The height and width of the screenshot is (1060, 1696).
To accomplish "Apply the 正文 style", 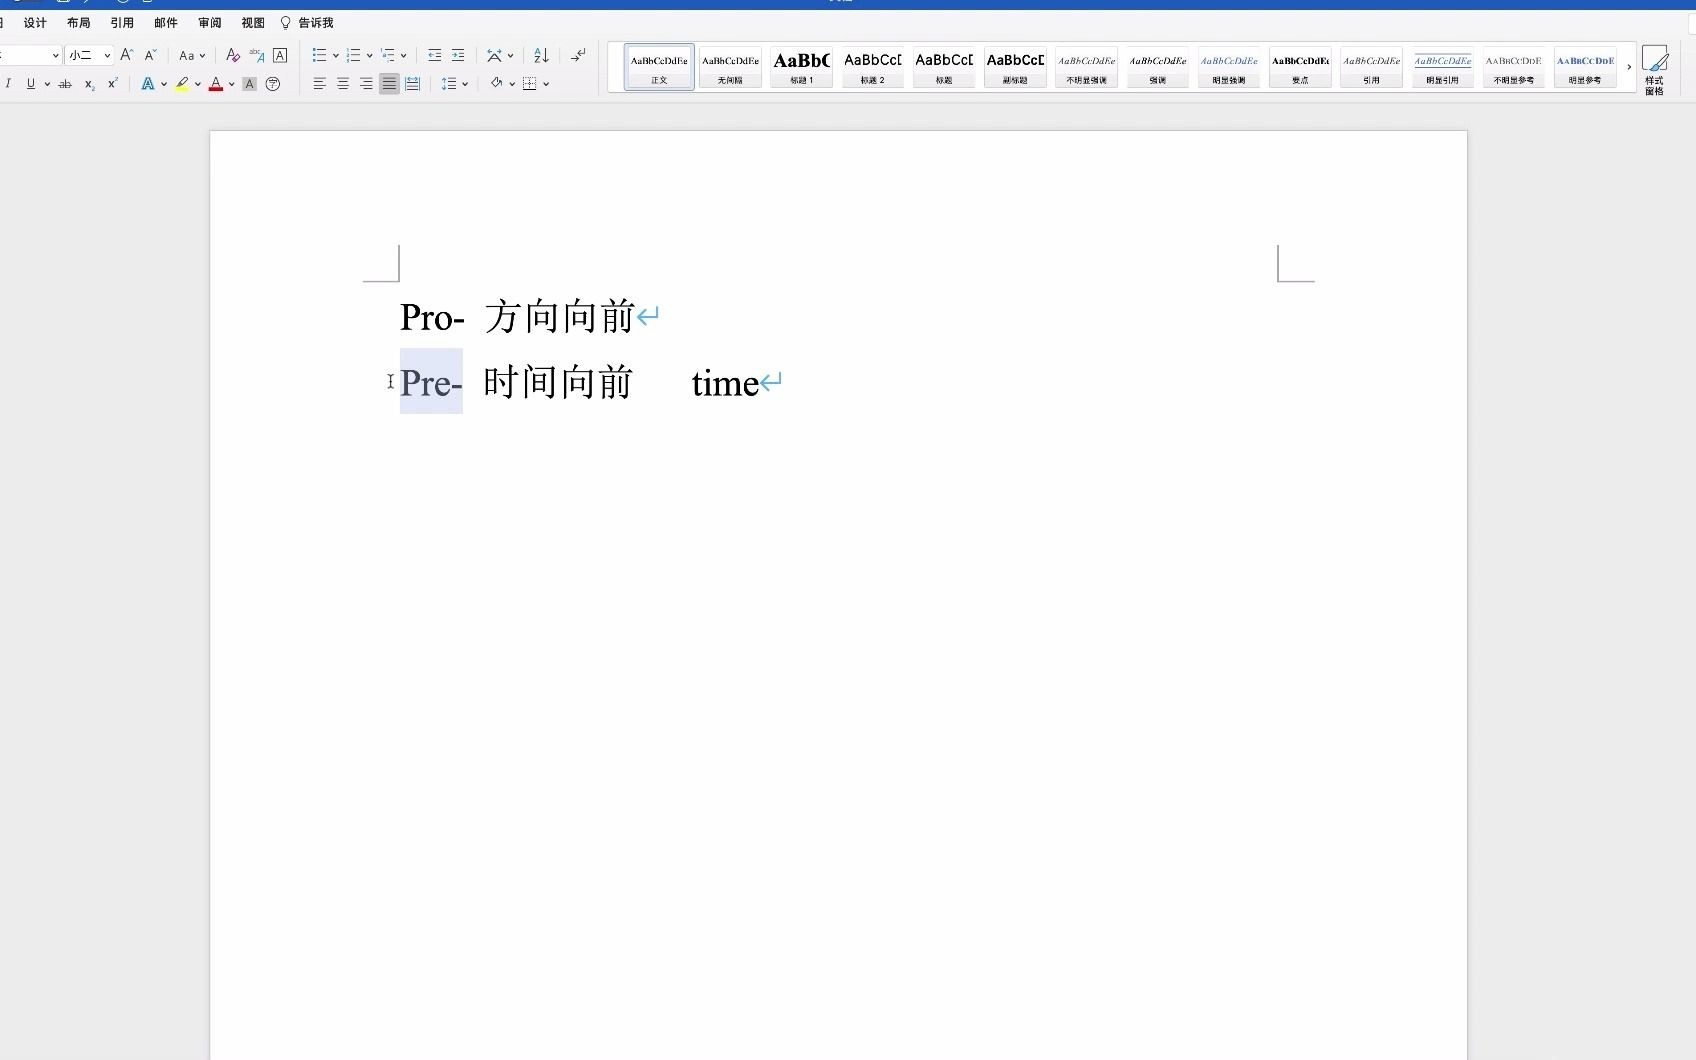I will tap(659, 67).
